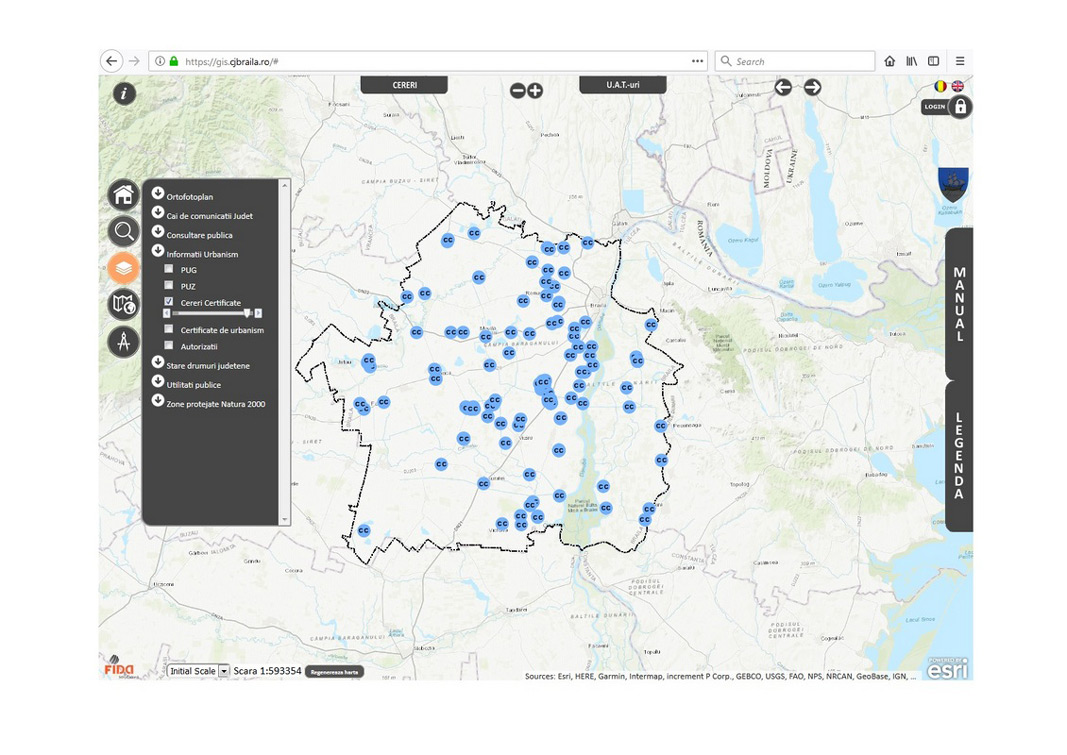Click the Home sidebar icon
Screen dimensions: 1067x755
tap(124, 194)
